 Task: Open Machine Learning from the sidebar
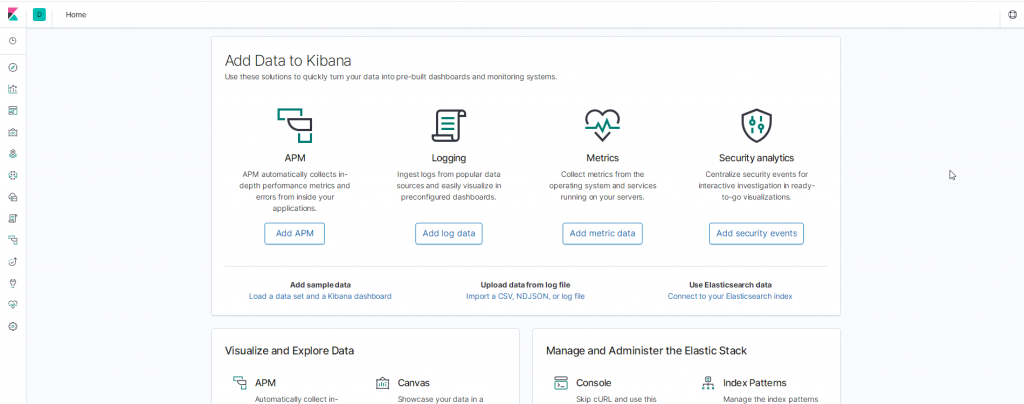coord(12,176)
